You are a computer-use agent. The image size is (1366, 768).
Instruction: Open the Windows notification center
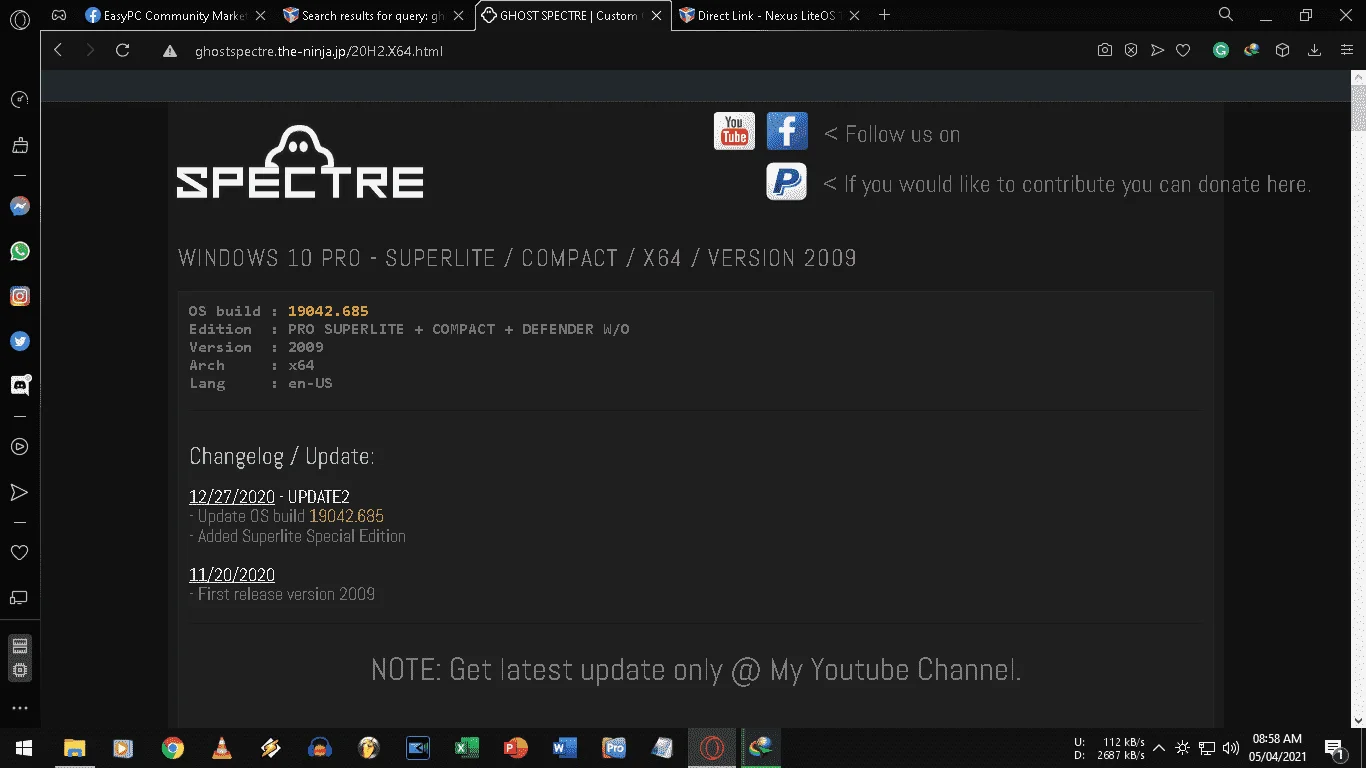(x=1333, y=747)
